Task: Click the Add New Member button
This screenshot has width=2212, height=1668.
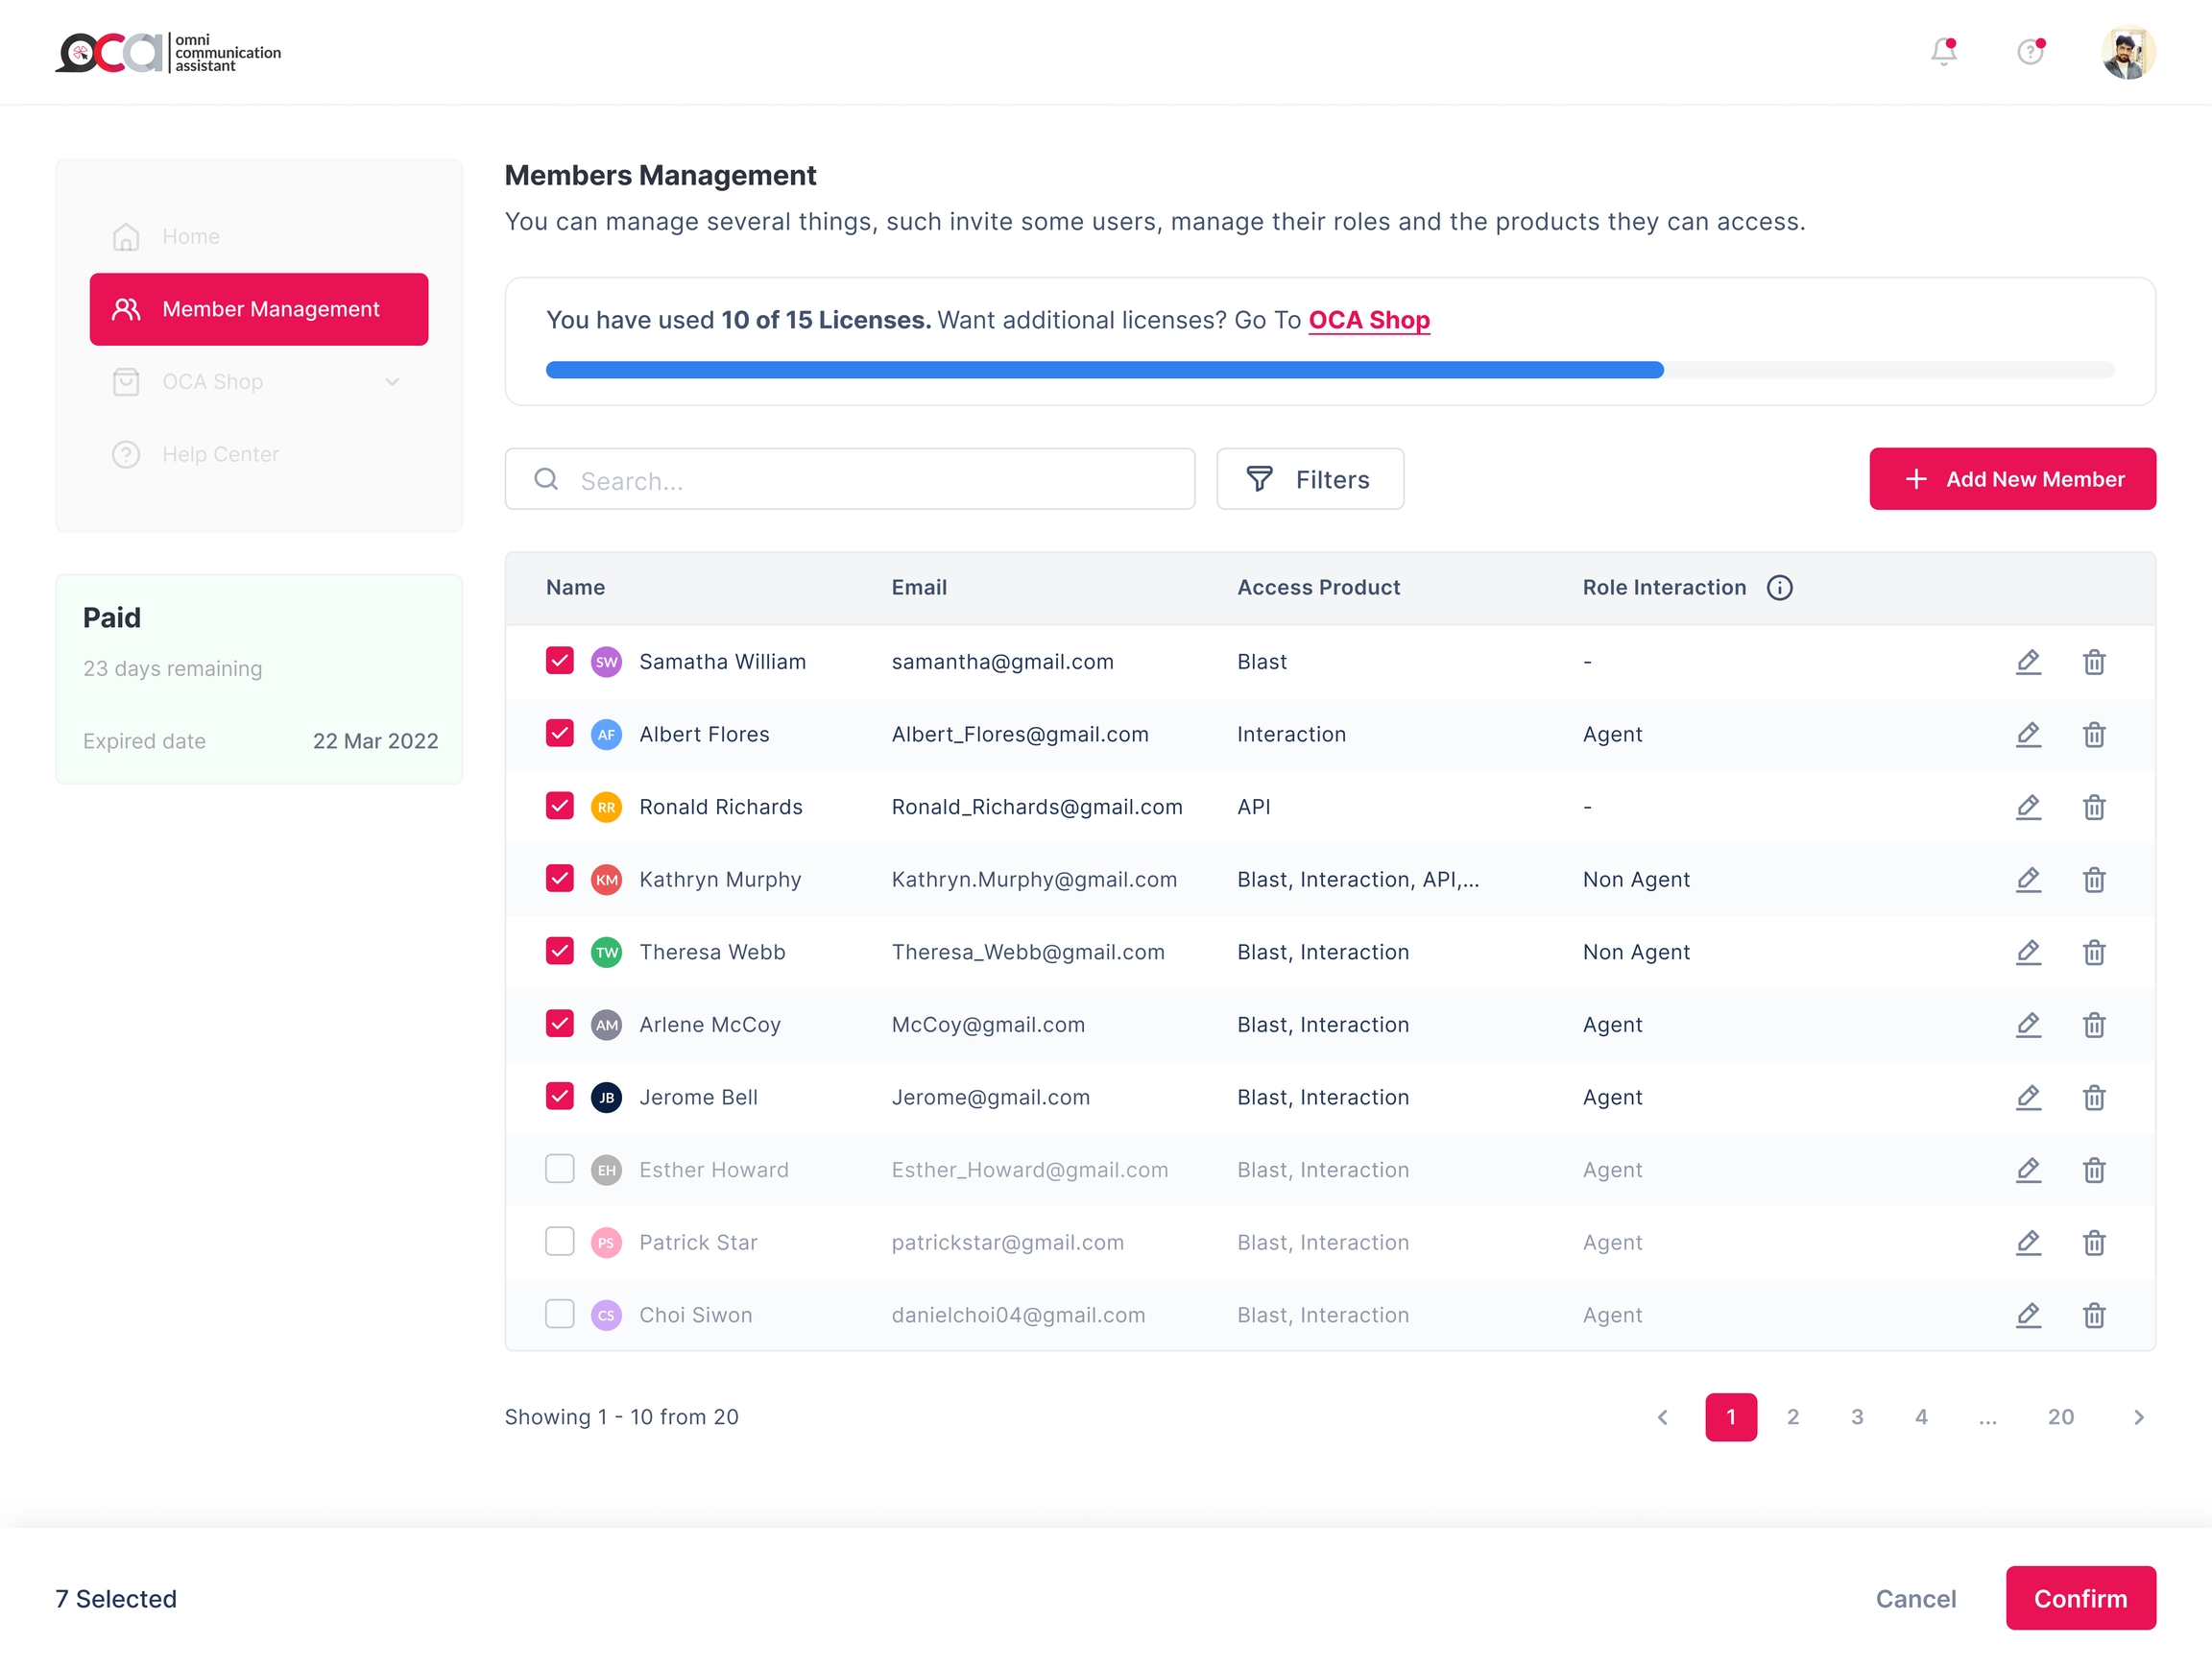Action: click(2012, 480)
